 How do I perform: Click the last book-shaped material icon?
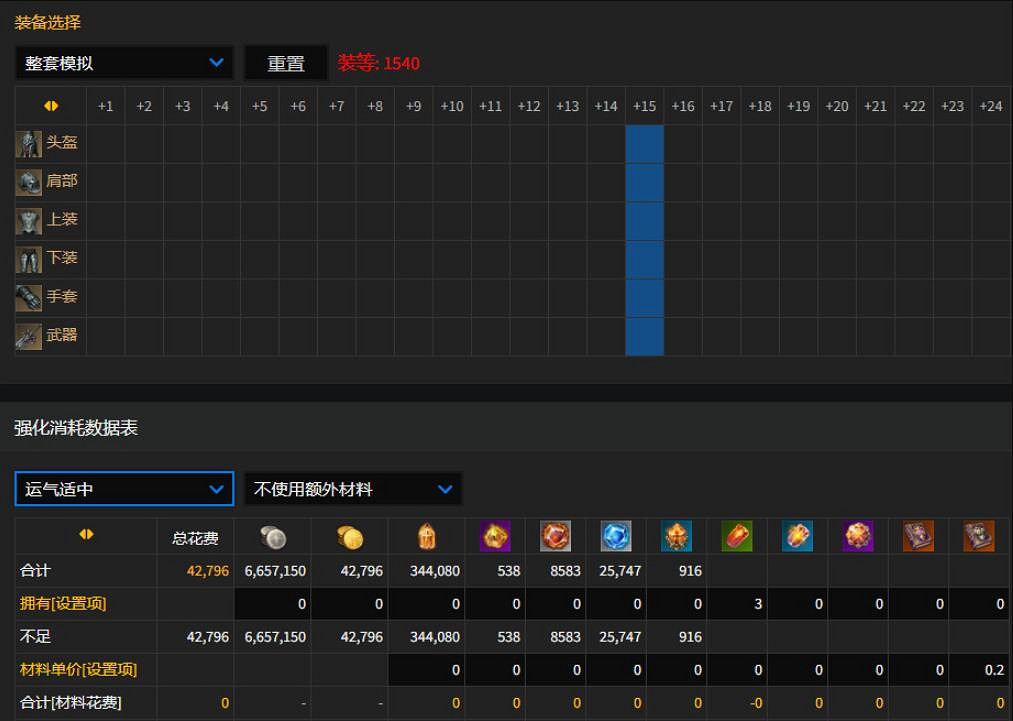[978, 536]
